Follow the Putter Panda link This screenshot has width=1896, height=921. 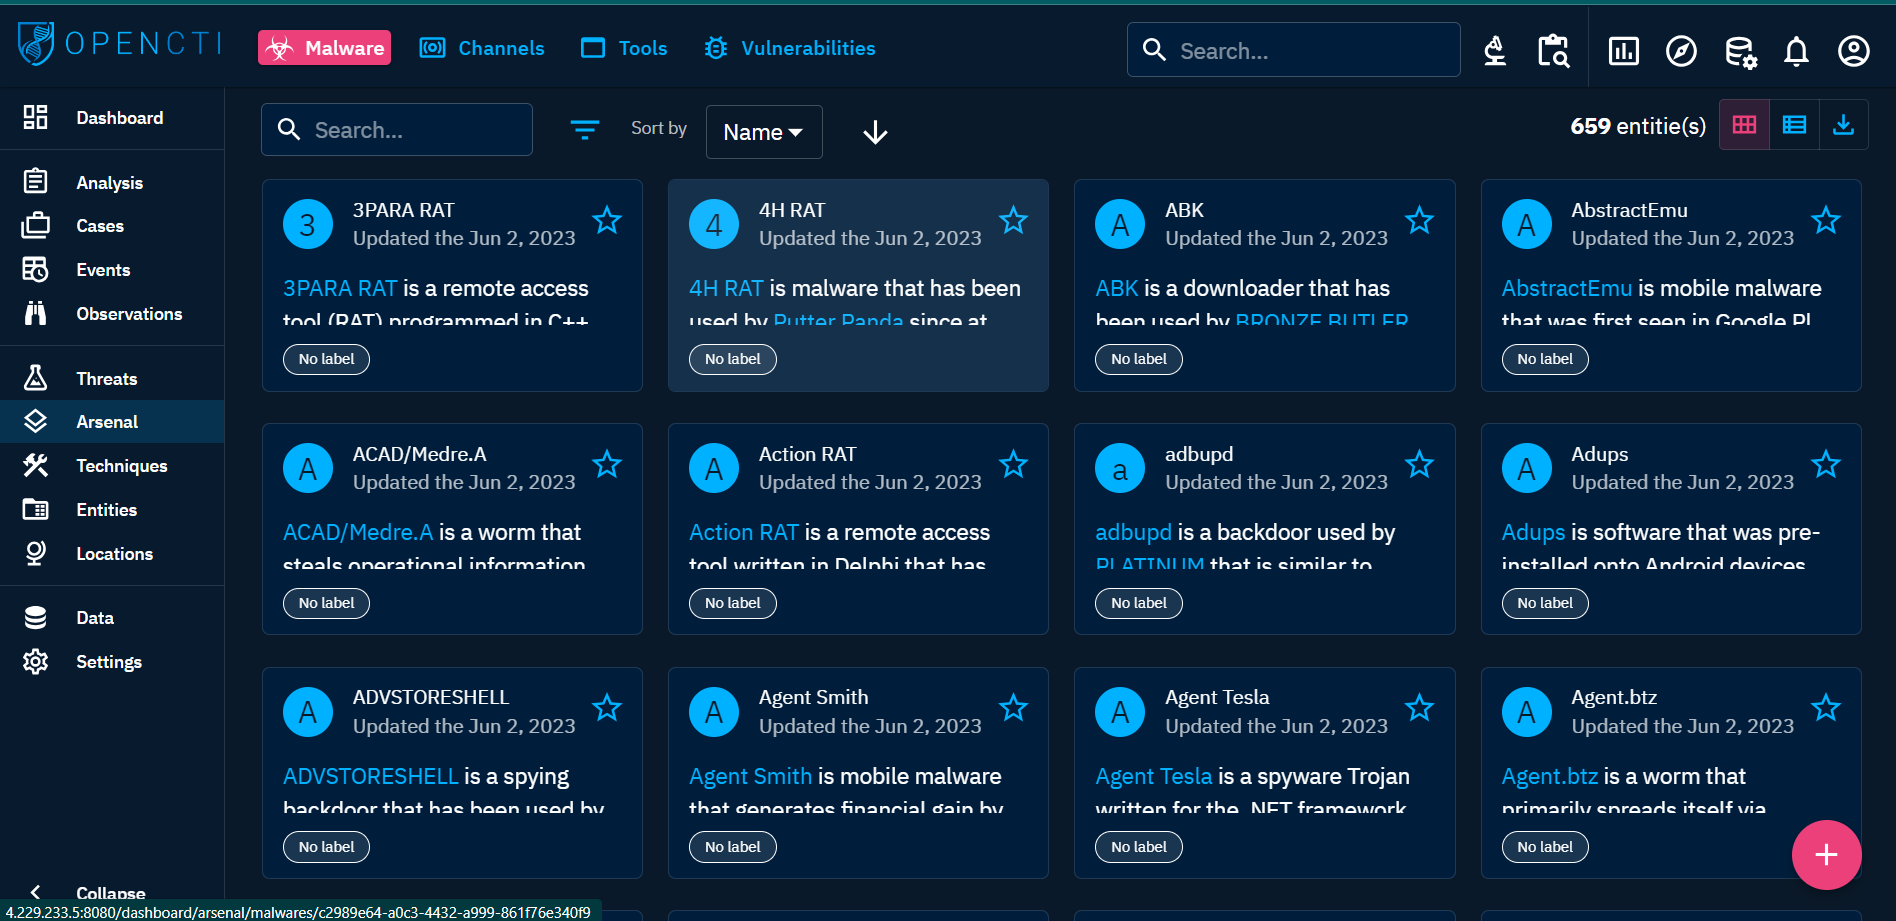pyautogui.click(x=838, y=321)
